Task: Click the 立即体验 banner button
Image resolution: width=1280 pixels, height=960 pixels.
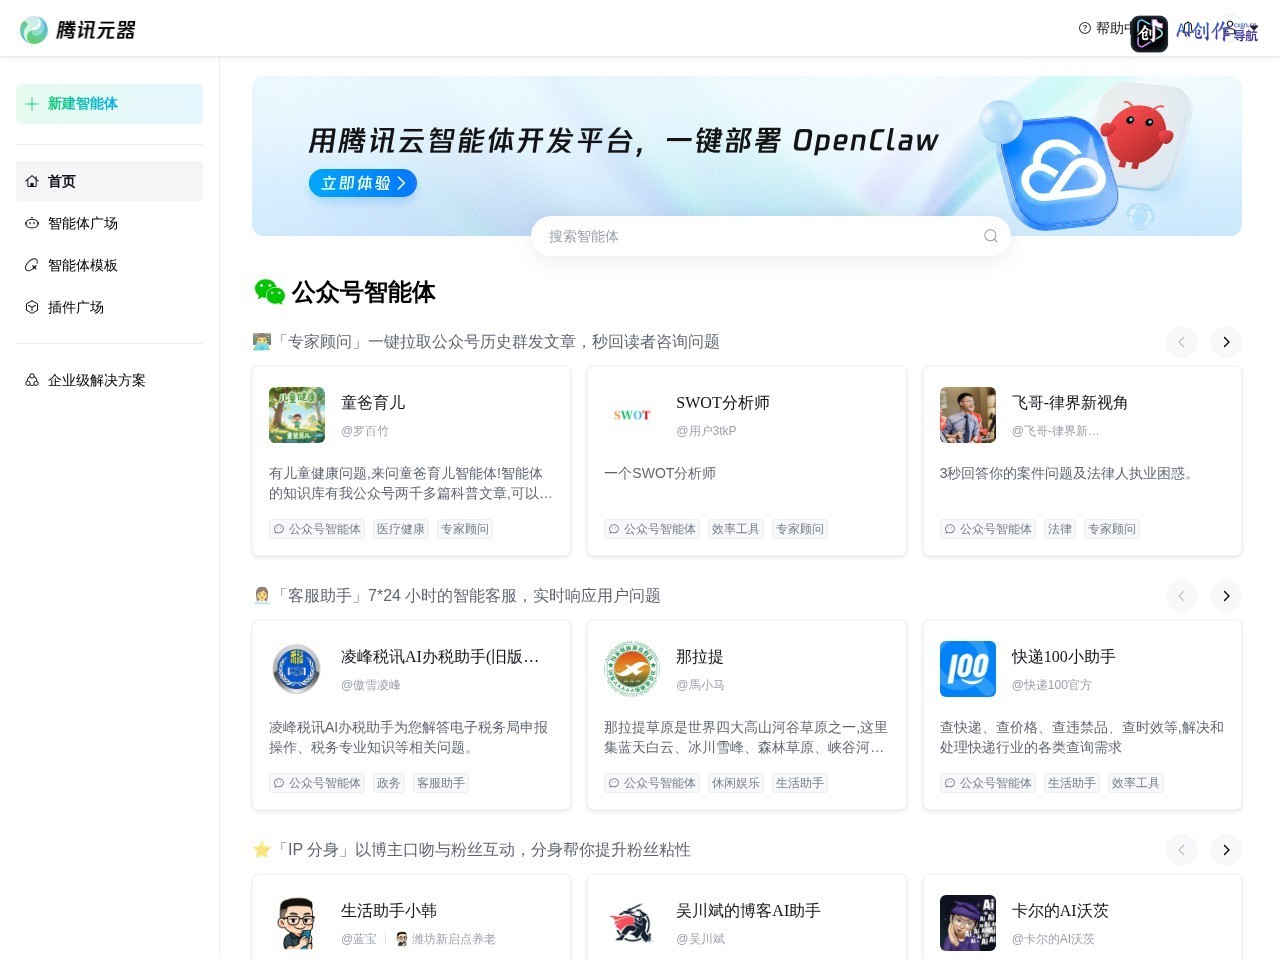Action: (363, 183)
